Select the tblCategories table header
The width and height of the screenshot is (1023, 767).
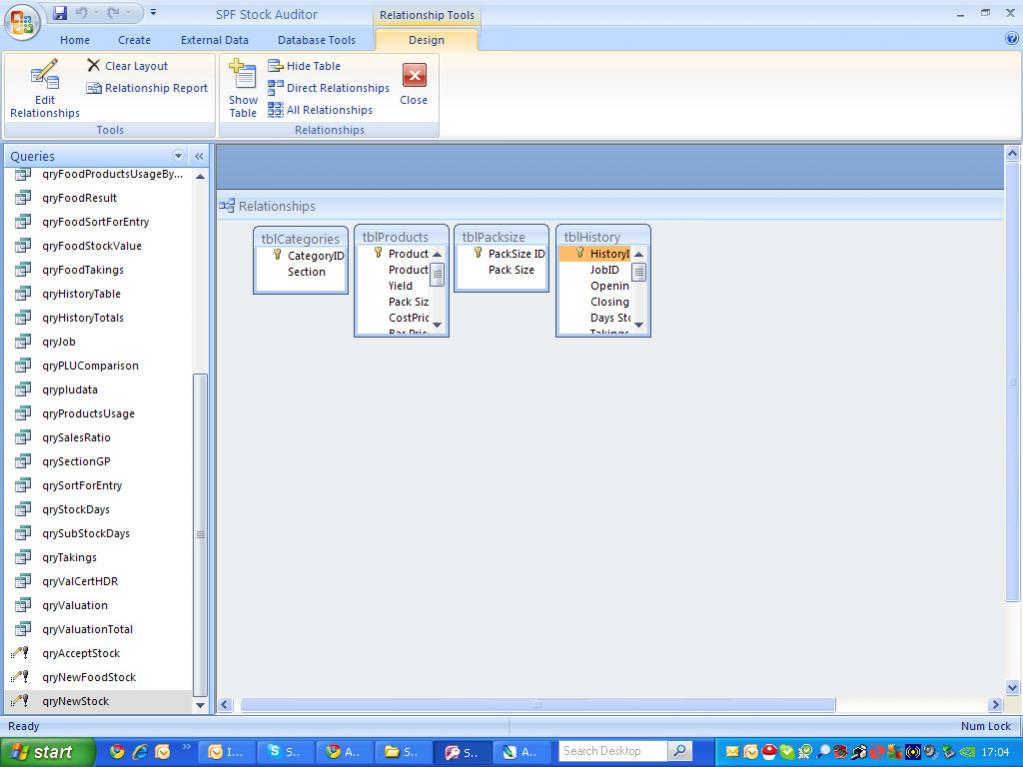[x=300, y=239]
